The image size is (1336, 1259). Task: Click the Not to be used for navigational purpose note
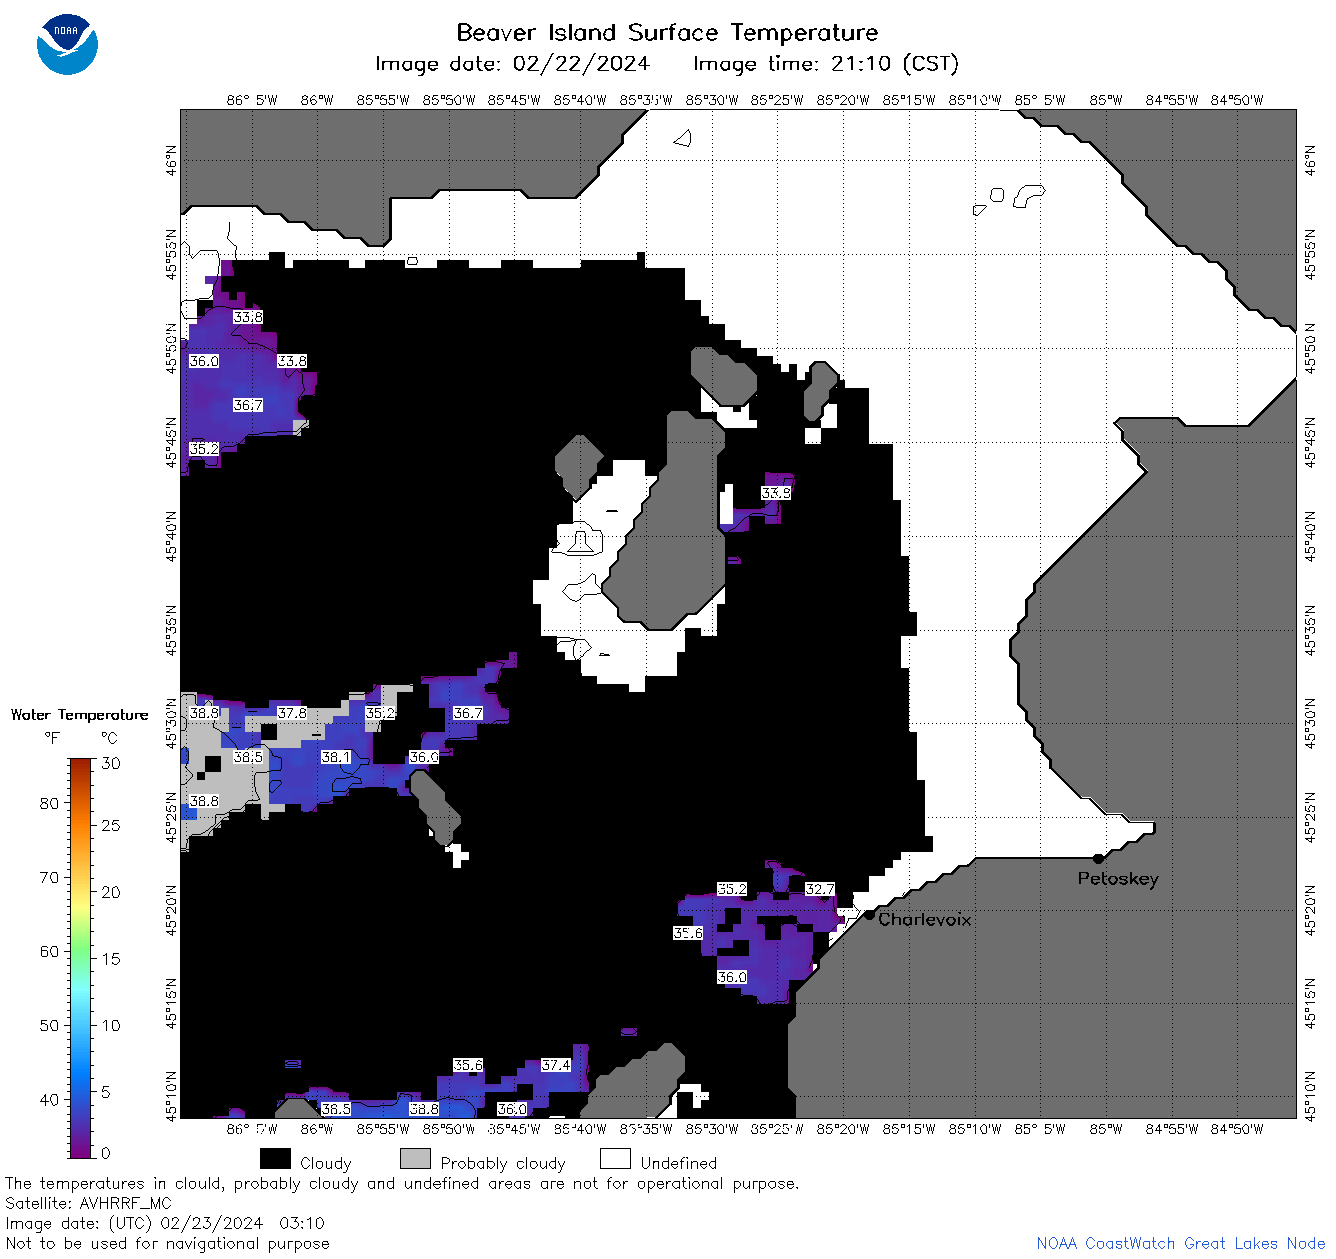pyautogui.click(x=167, y=1244)
